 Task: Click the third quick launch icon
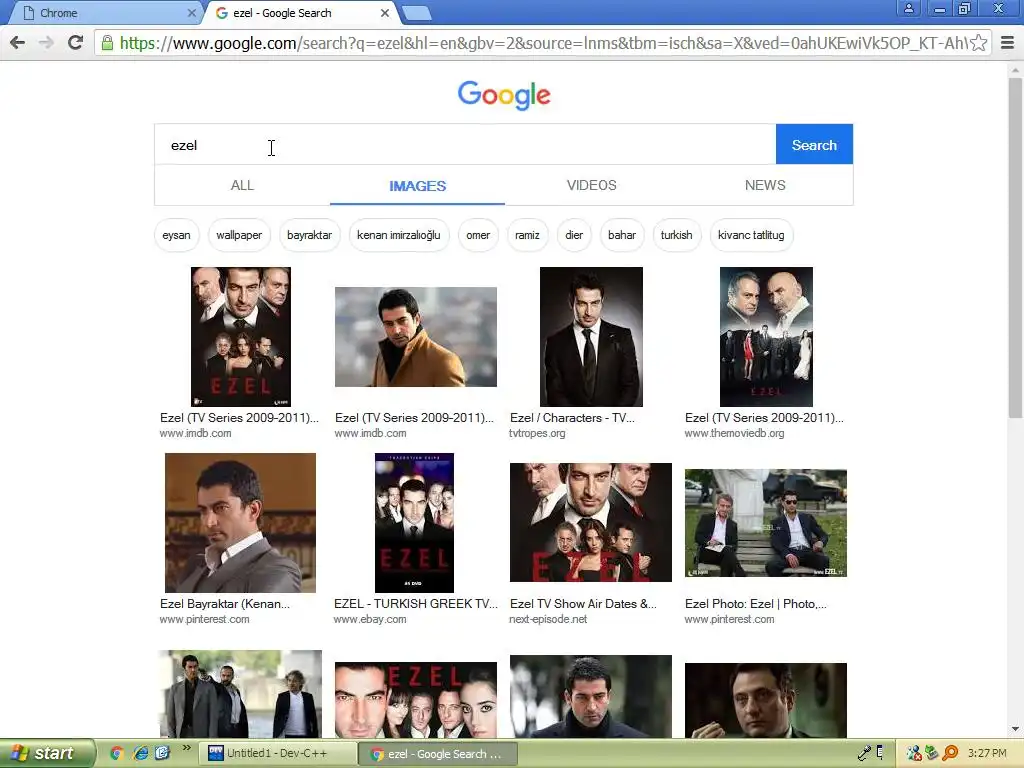click(162, 754)
